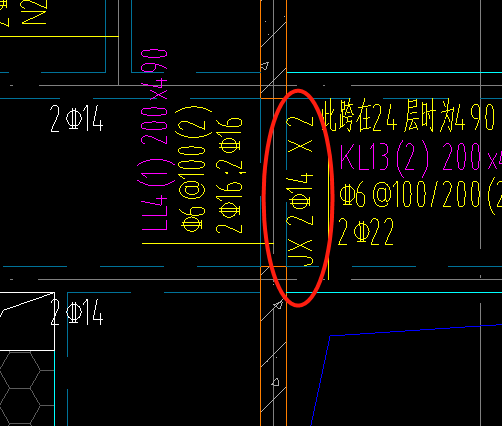This screenshot has height=426, width=502.
Task: Click the lower white '2Φ14' text near hatch
Action: [x=77, y=312]
